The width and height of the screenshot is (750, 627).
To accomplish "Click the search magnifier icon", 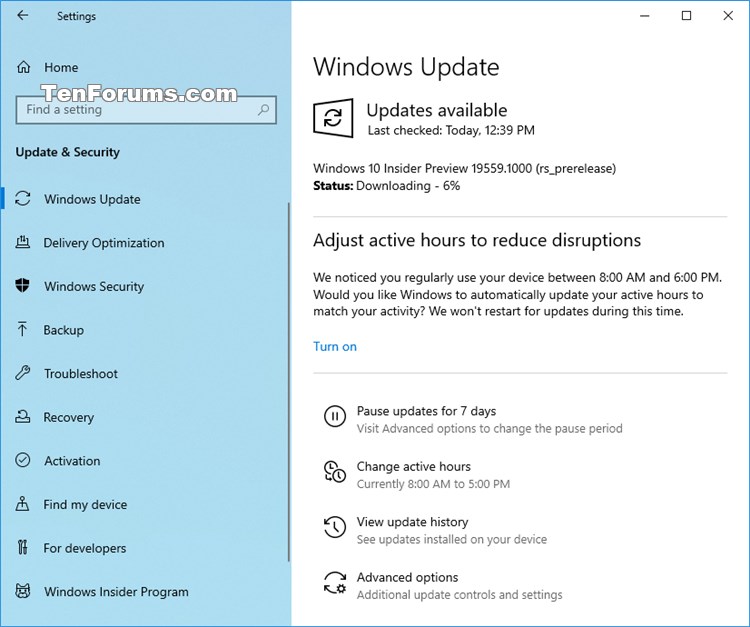I will [x=263, y=110].
